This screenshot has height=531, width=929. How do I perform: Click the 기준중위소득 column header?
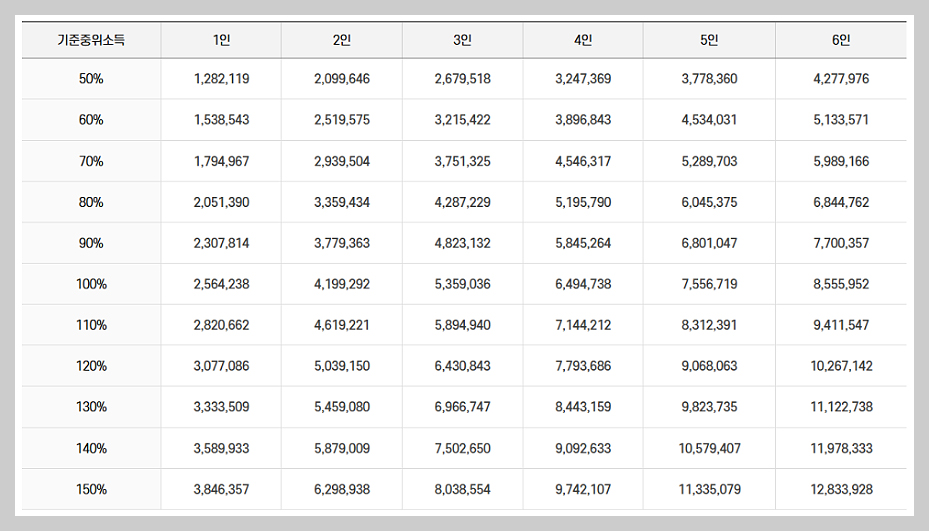(91, 40)
